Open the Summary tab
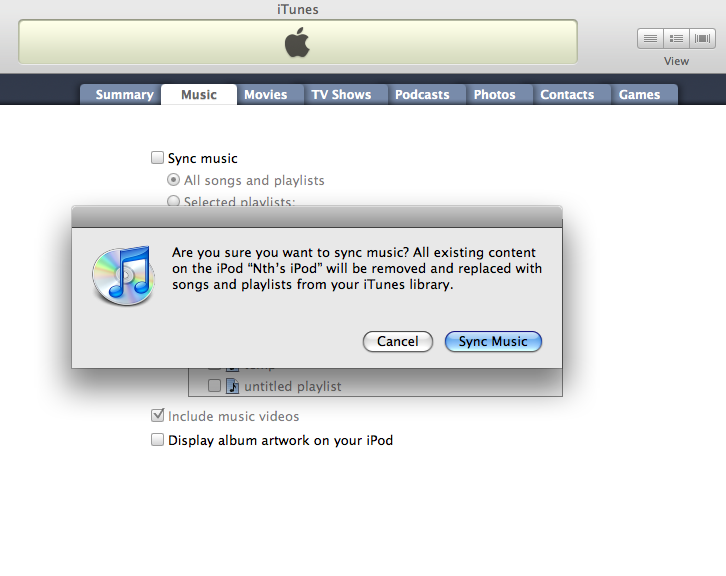The height and width of the screenshot is (576, 726). [121, 94]
